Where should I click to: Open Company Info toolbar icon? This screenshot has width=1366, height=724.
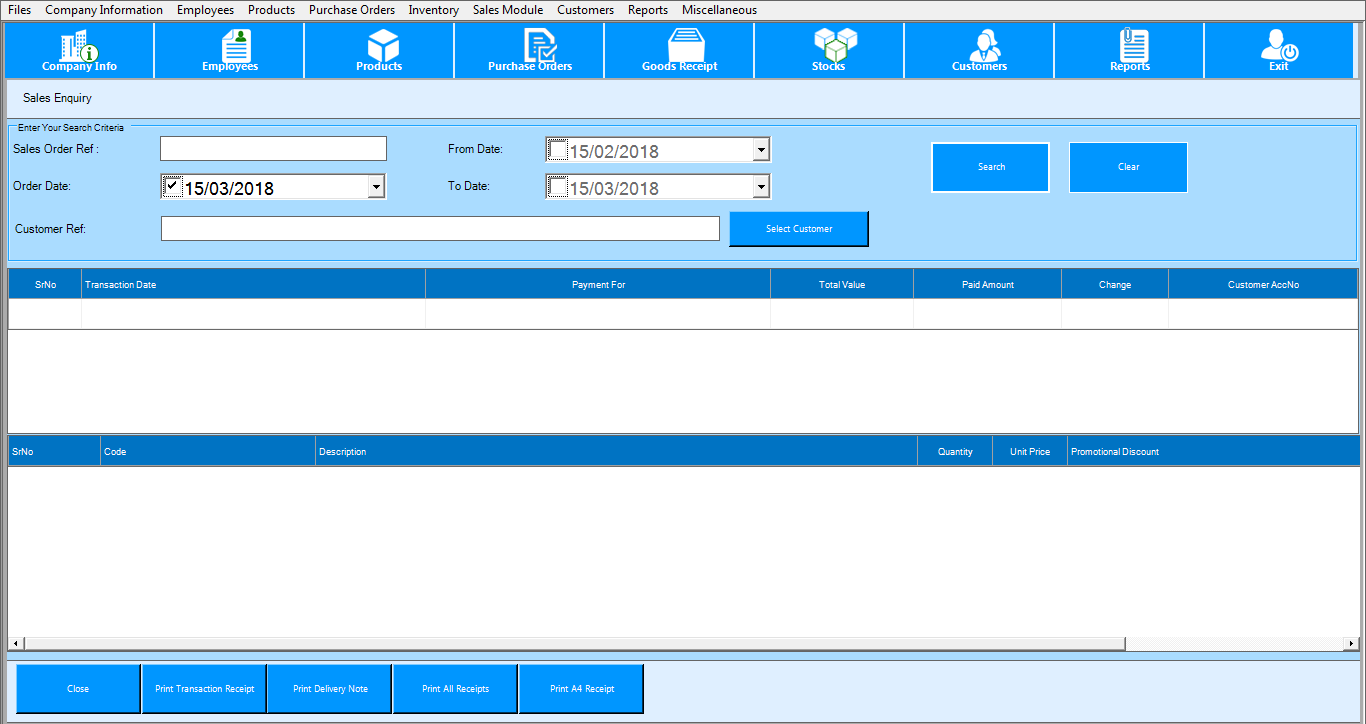pyautogui.click(x=79, y=50)
